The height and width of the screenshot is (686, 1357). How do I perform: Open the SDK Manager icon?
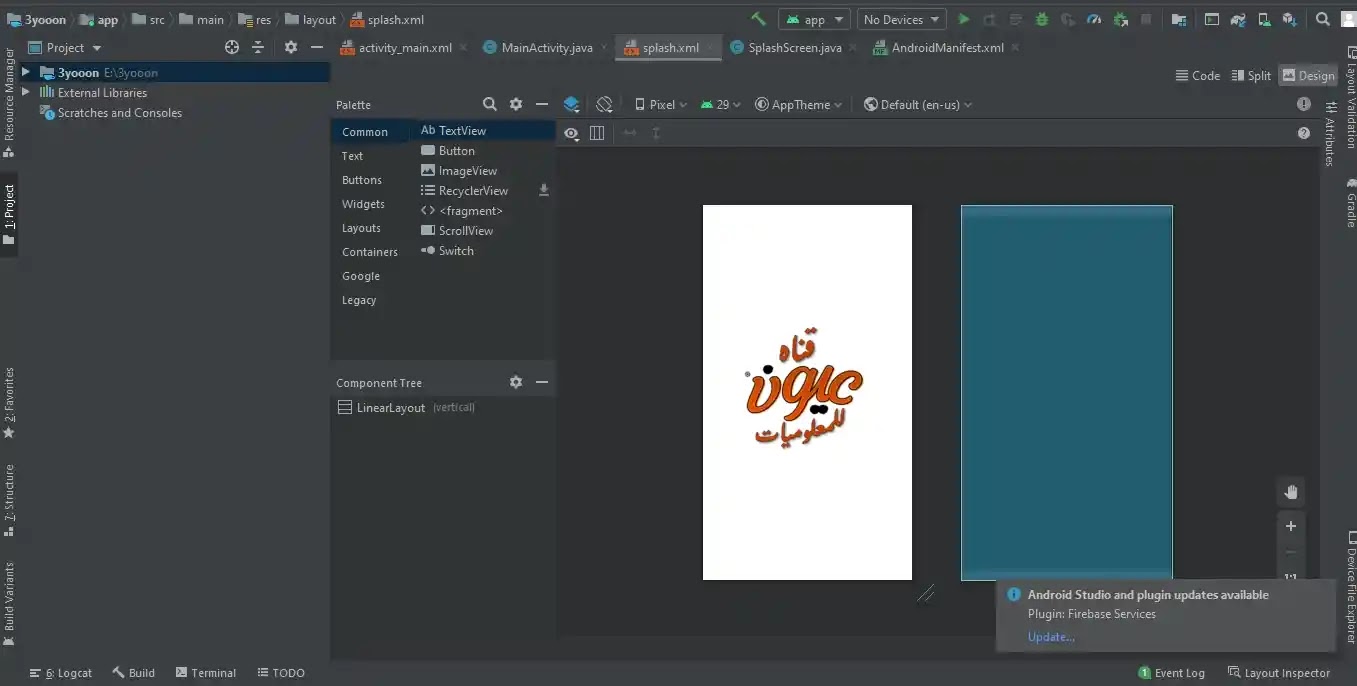(1290, 19)
